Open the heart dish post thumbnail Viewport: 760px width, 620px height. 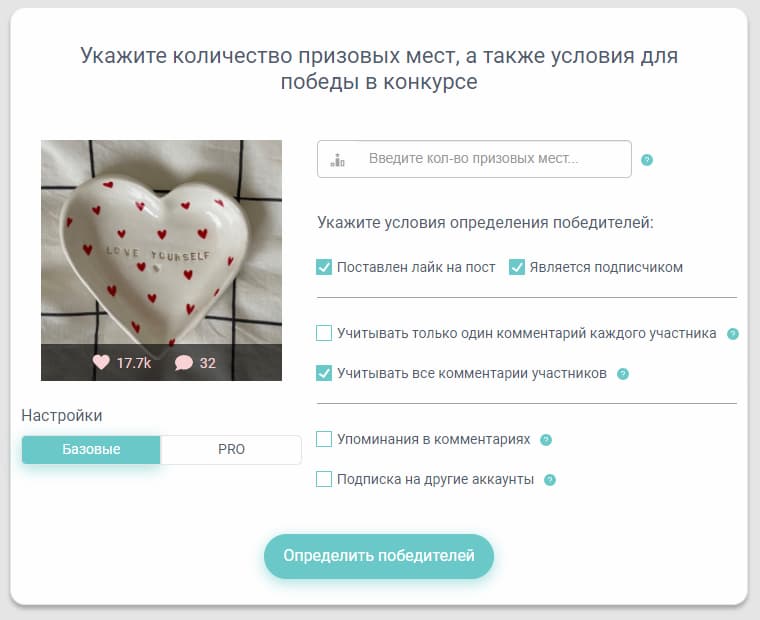[x=161, y=260]
